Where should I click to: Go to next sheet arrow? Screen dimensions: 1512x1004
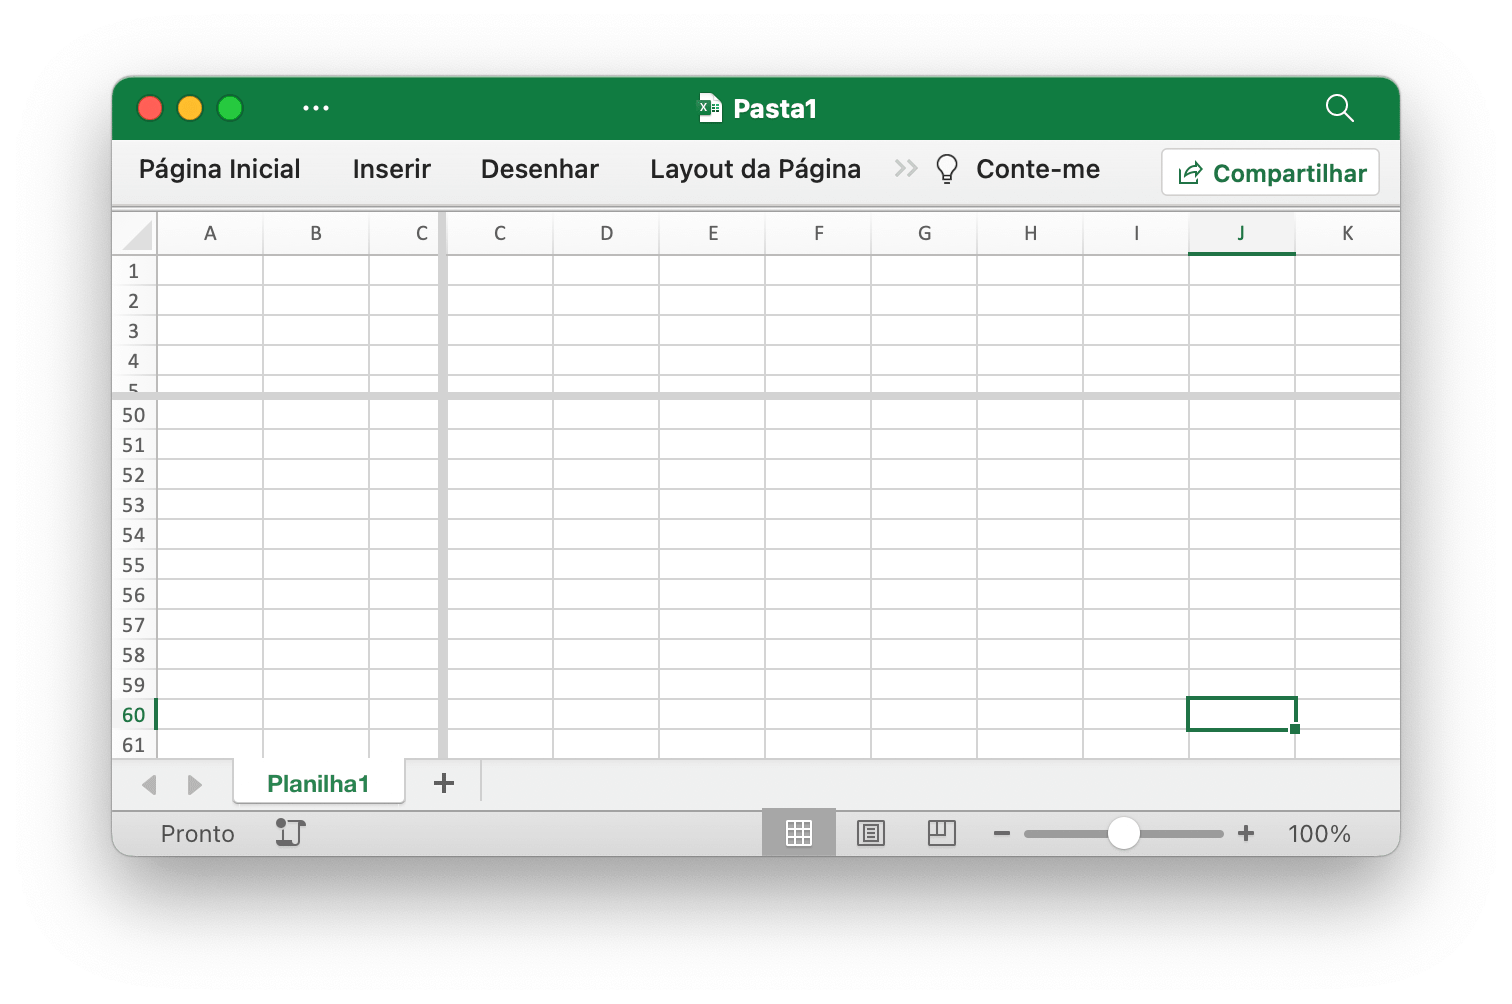[x=195, y=785]
